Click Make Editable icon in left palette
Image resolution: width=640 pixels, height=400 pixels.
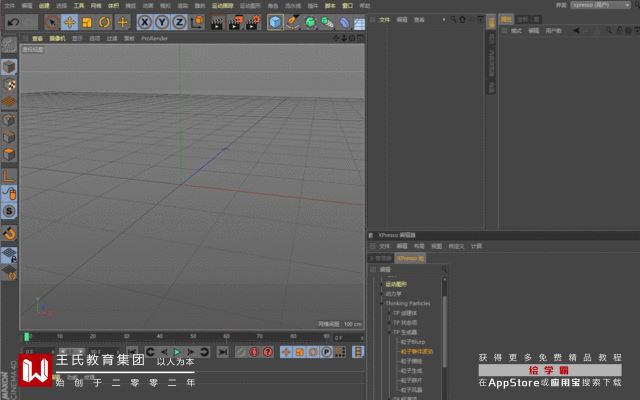[9, 45]
